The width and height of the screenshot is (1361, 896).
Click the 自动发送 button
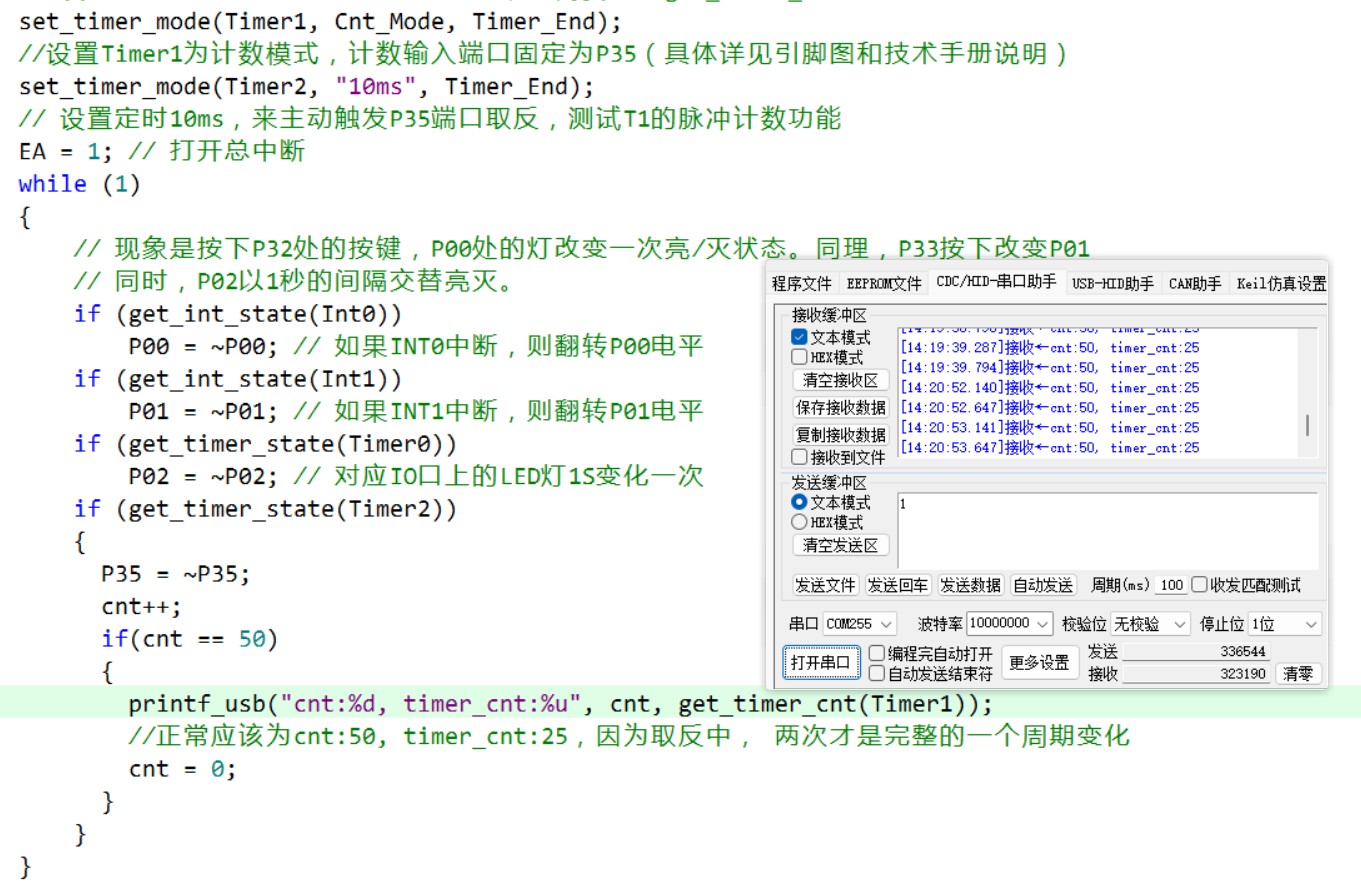click(1043, 585)
